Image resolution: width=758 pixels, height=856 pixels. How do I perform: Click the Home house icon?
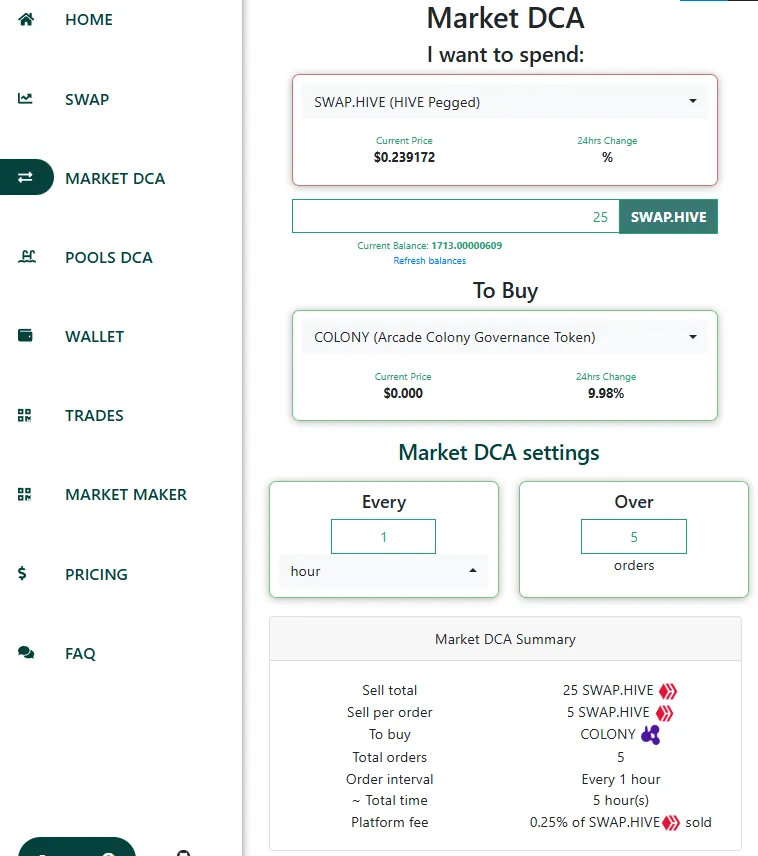(26, 20)
